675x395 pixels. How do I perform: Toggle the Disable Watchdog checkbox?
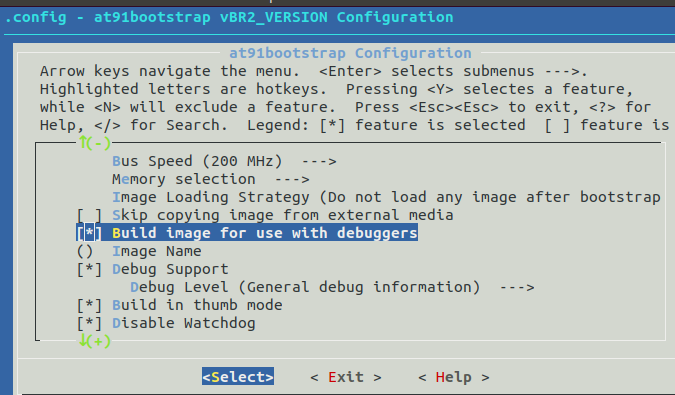[89, 324]
